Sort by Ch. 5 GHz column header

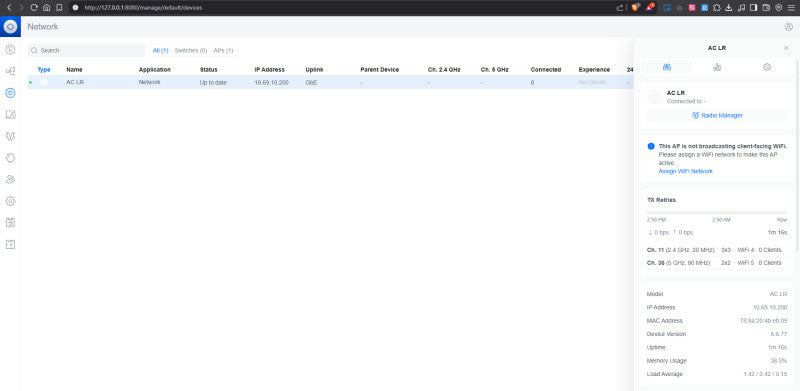(494, 69)
